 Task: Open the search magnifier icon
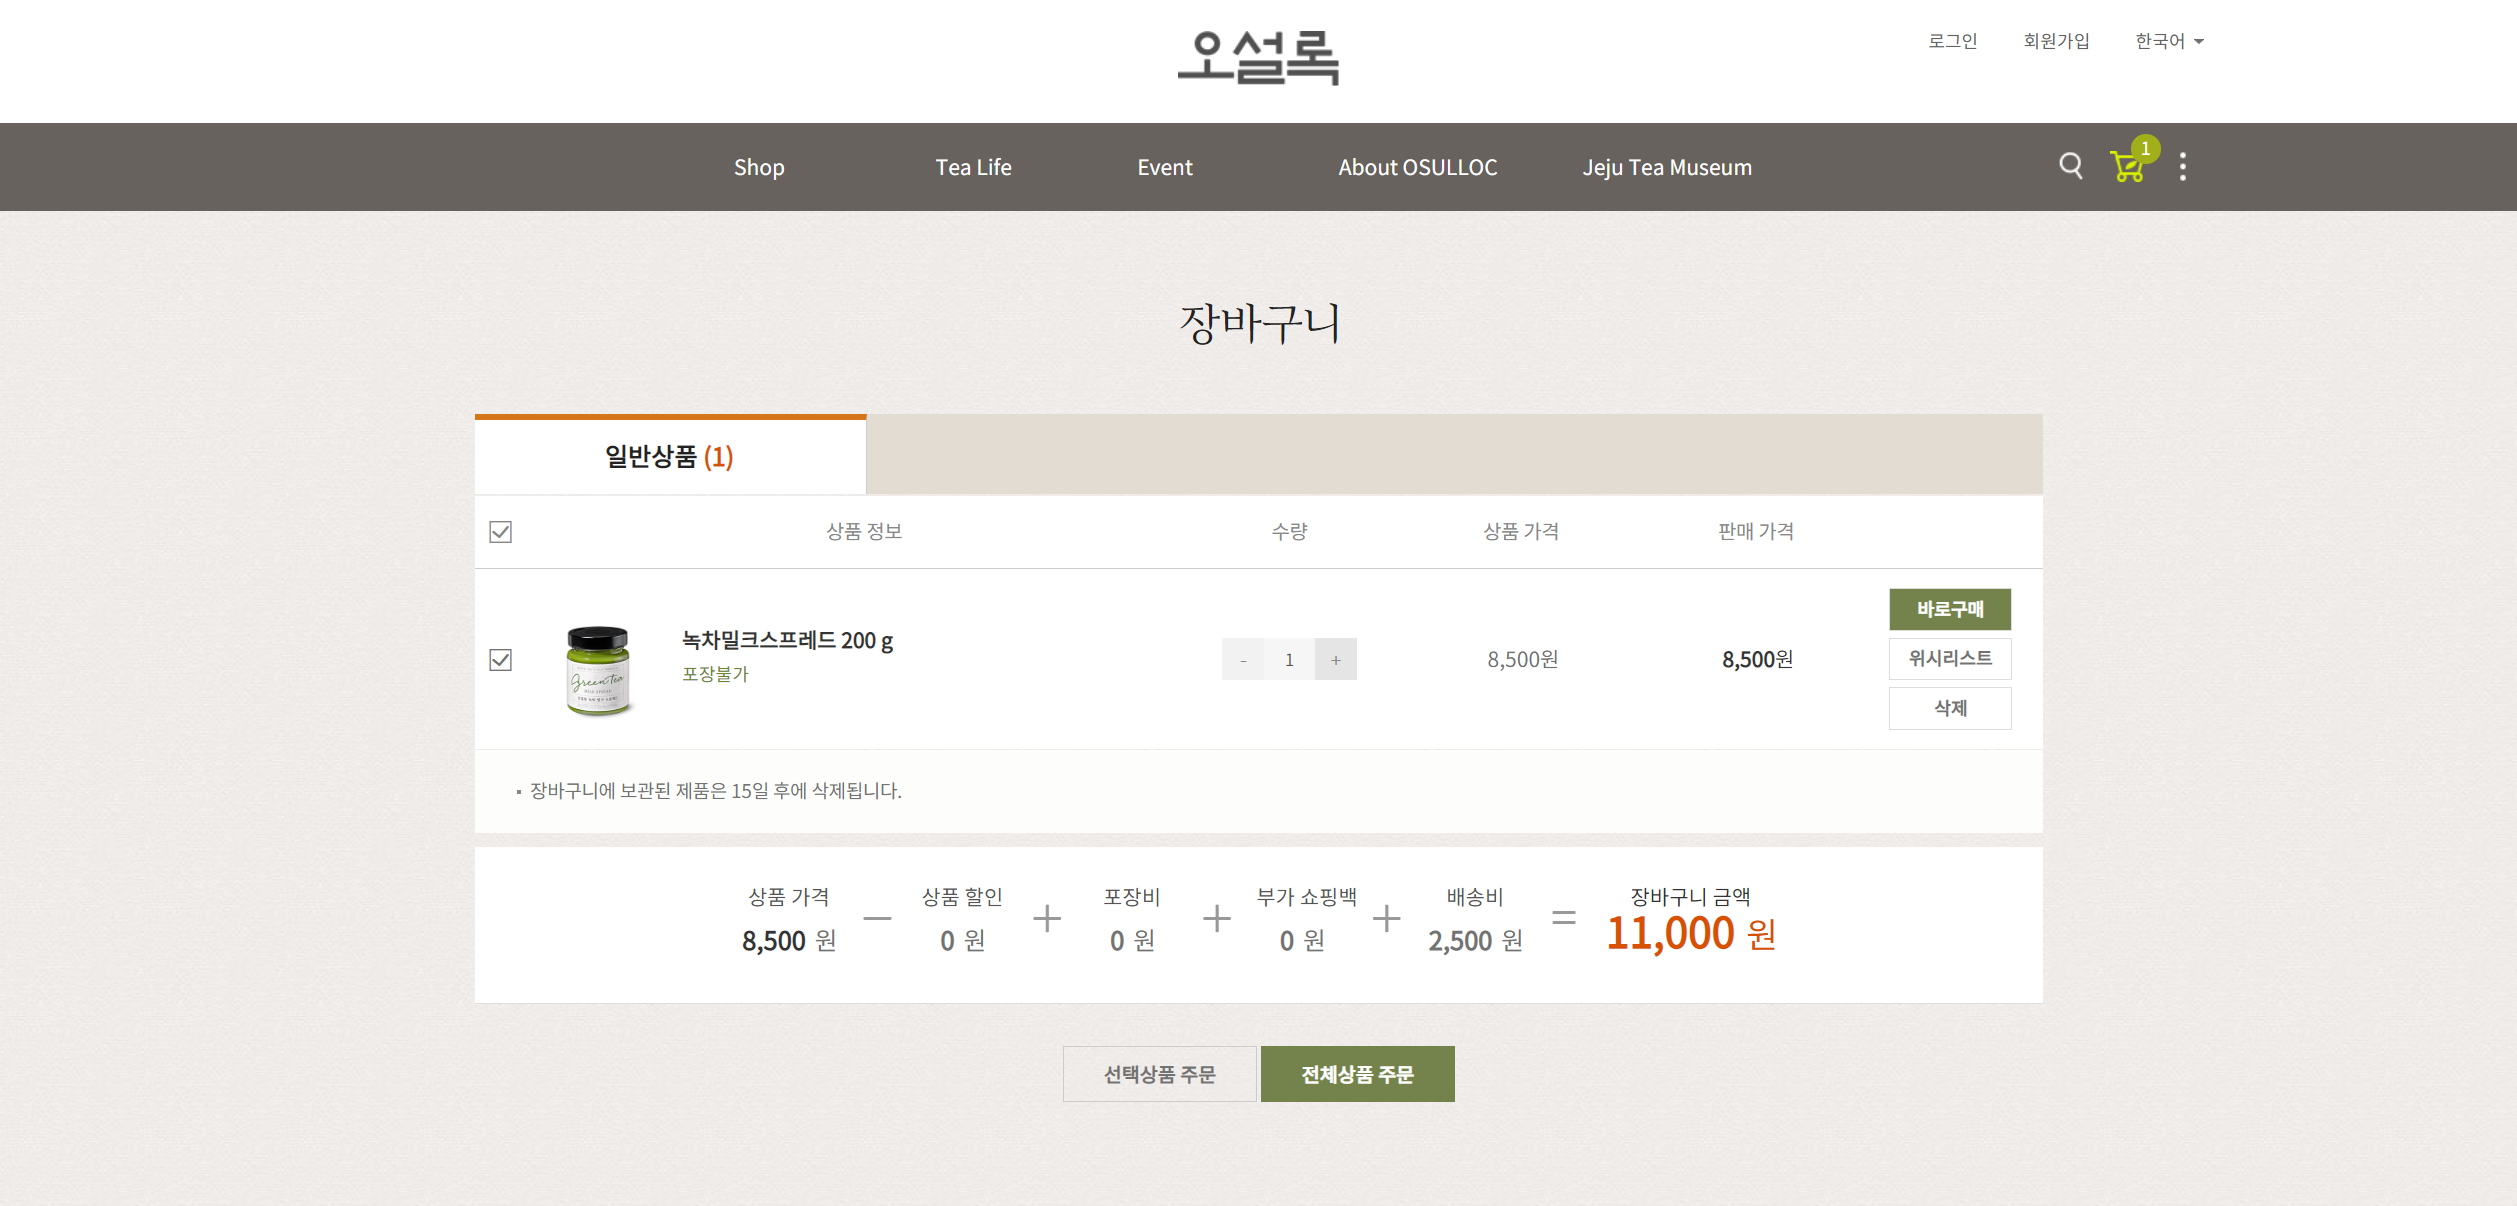2071,166
